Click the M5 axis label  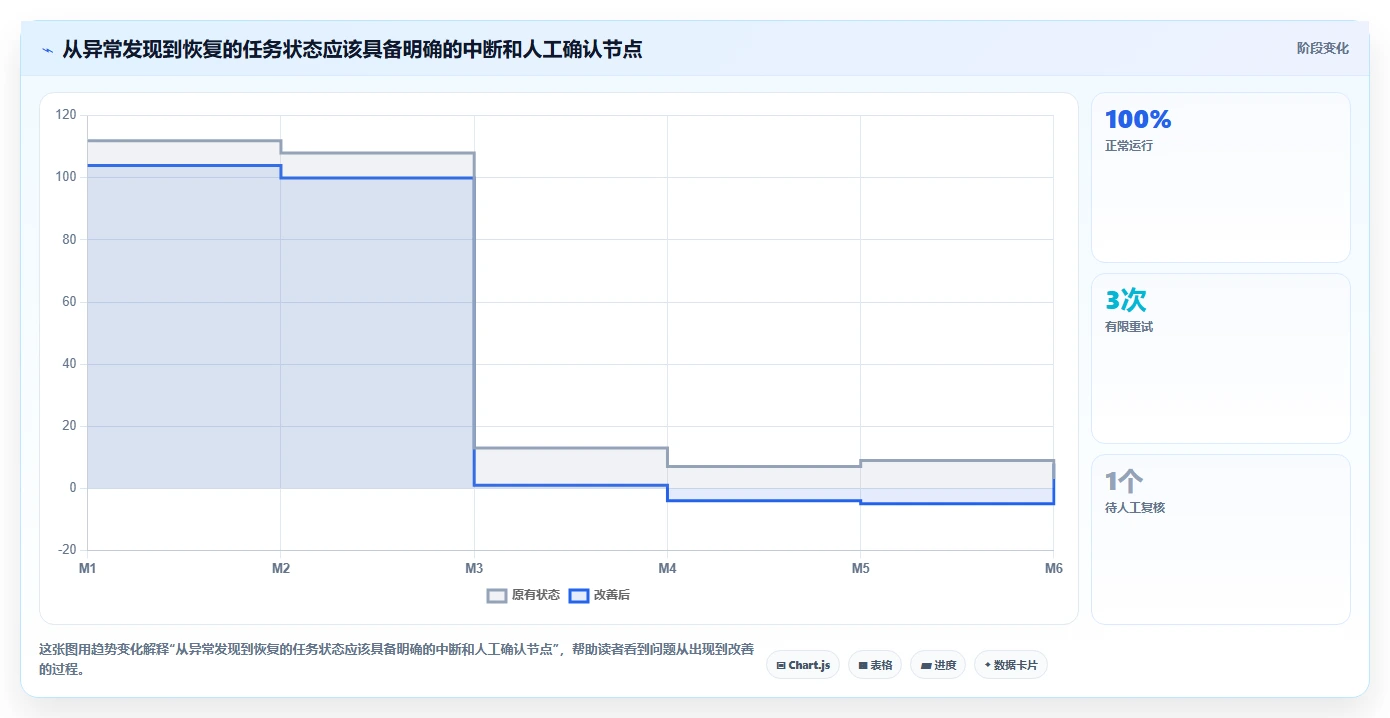pos(860,568)
